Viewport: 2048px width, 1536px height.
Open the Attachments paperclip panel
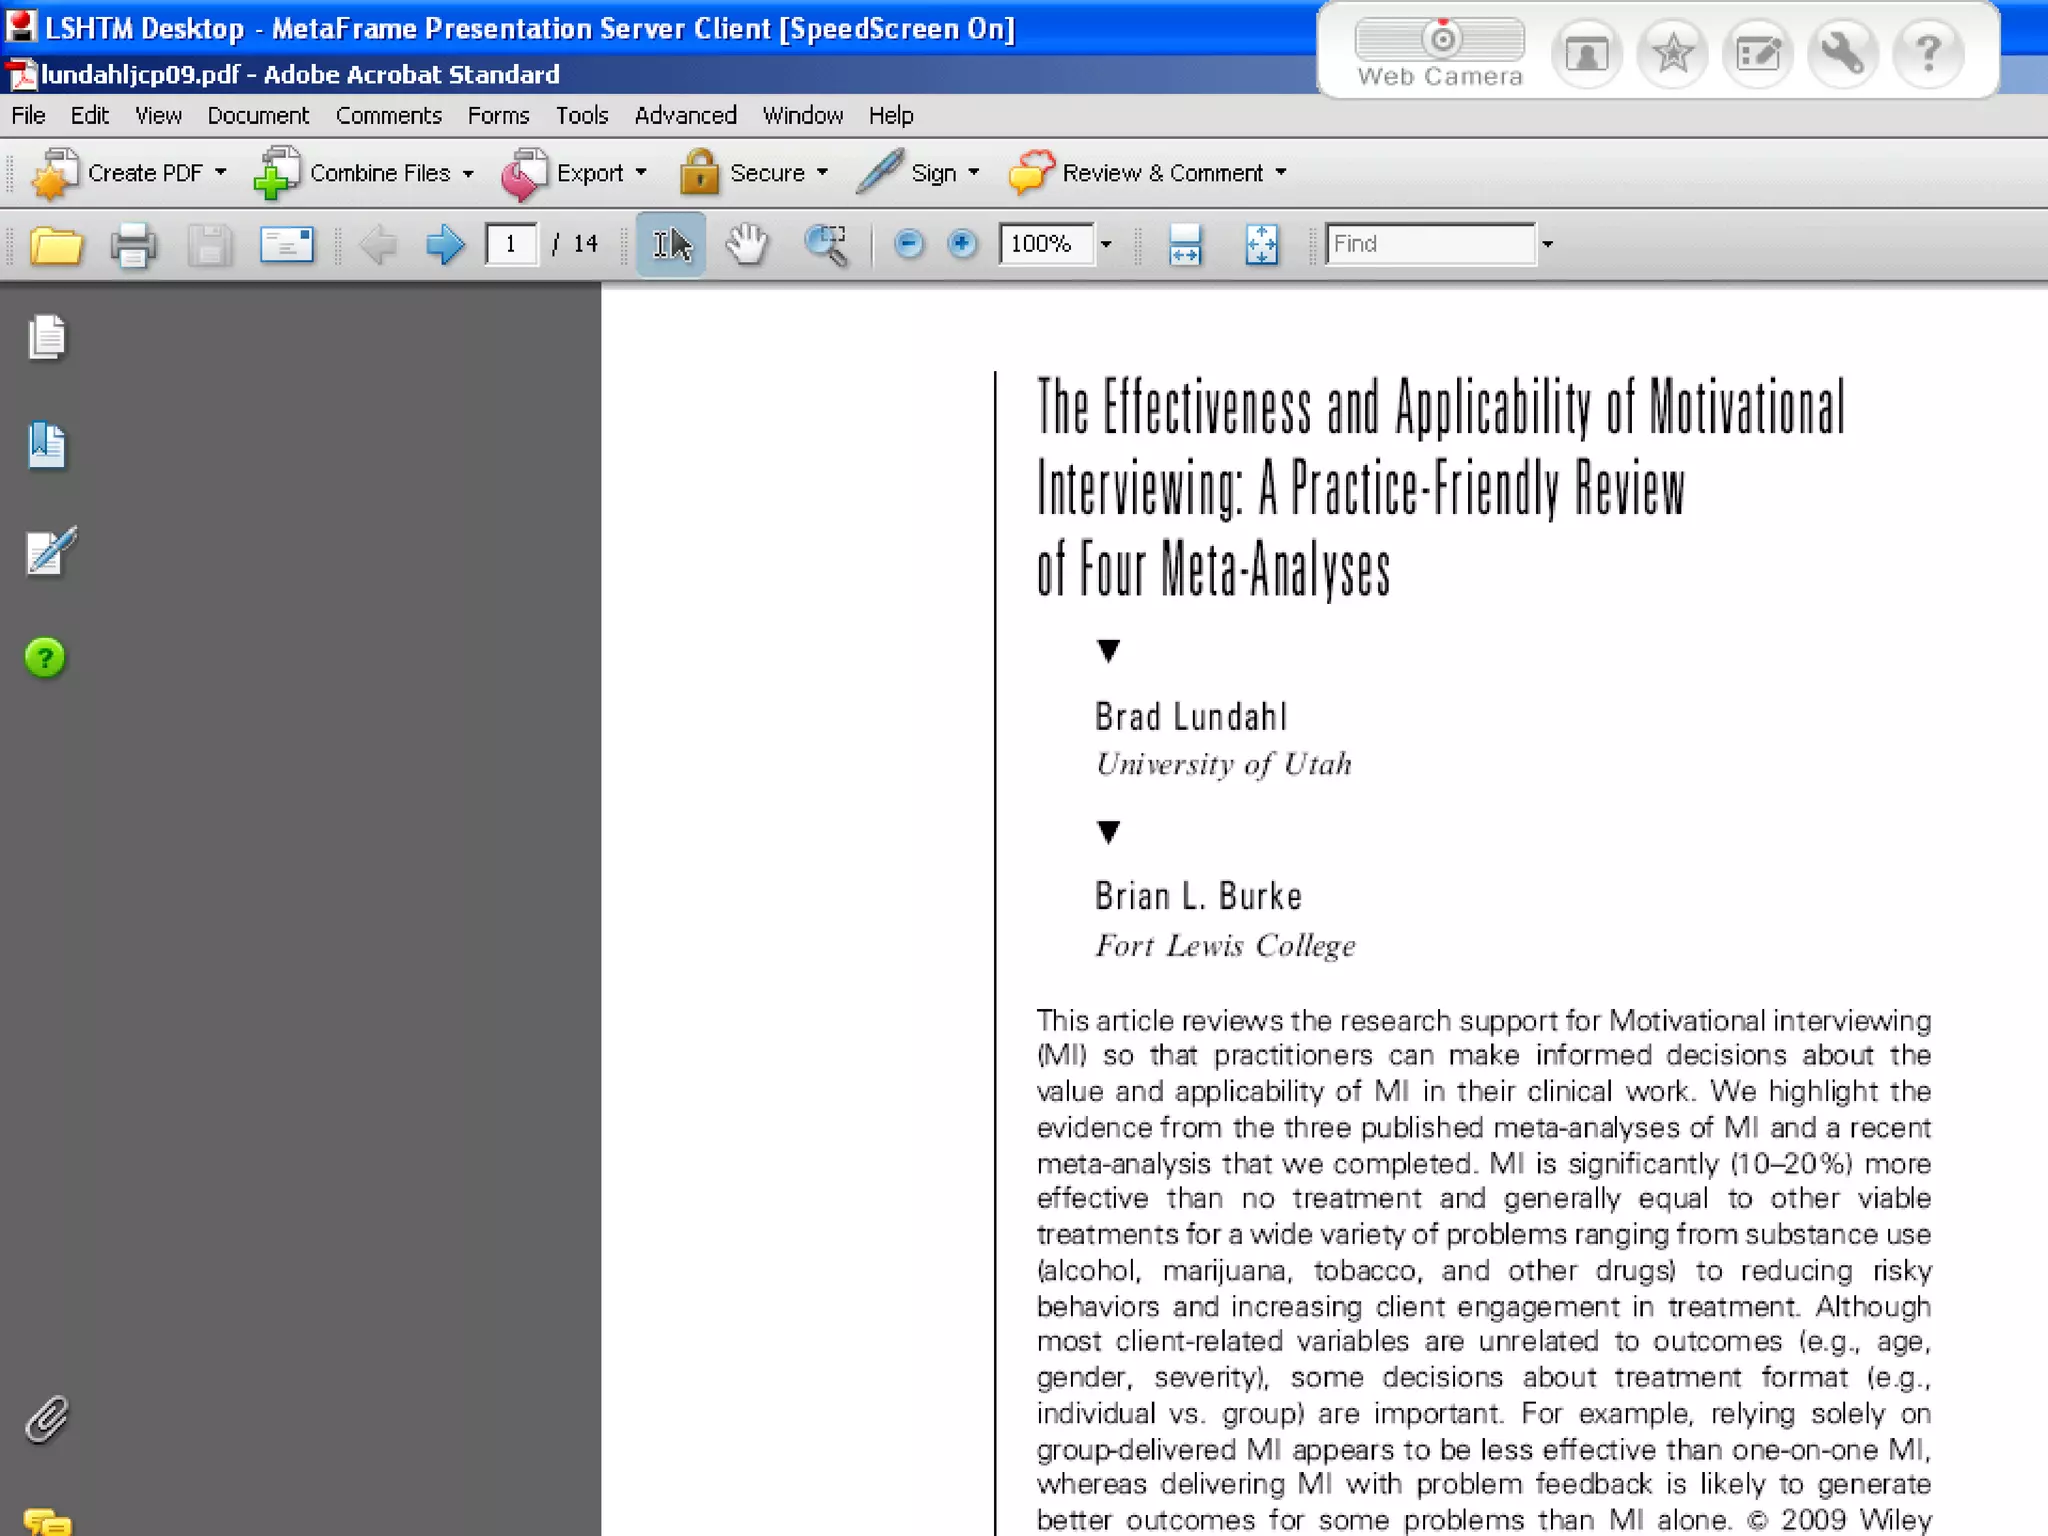(x=47, y=1419)
